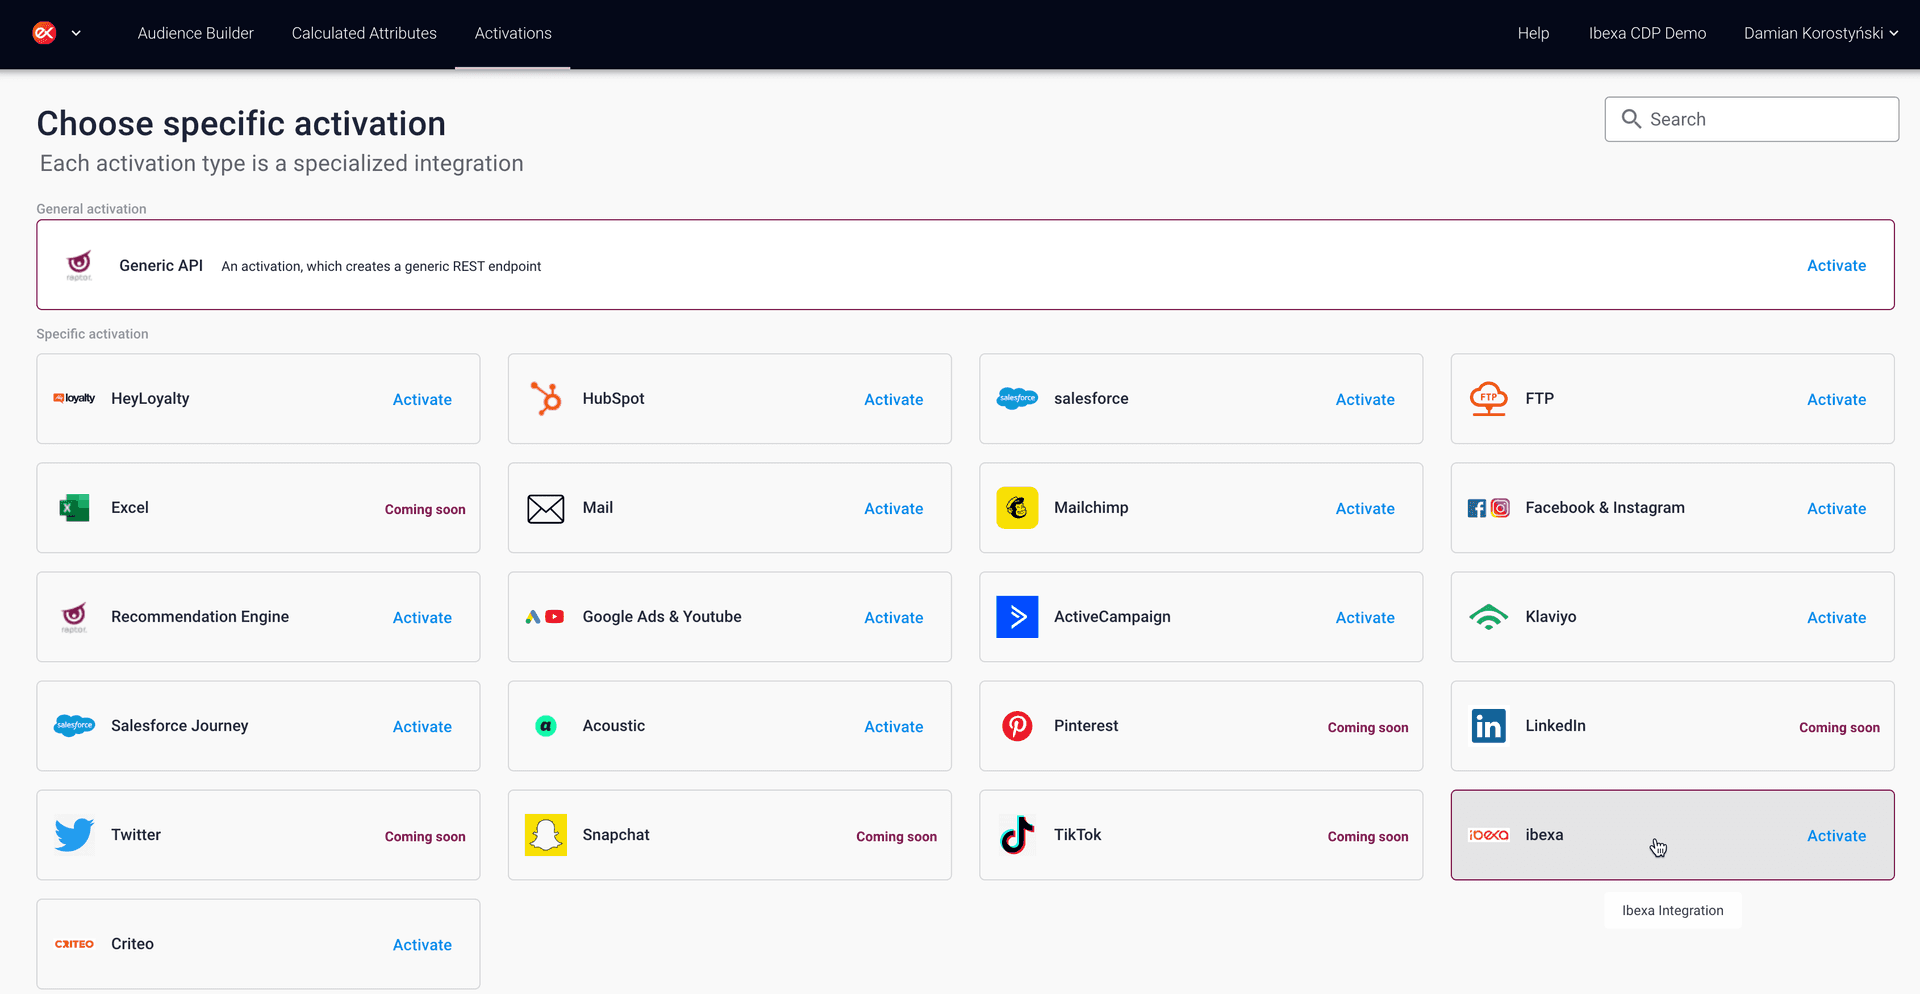This screenshot has width=1920, height=994.
Task: Activate the Generic API integration
Action: tap(1835, 265)
